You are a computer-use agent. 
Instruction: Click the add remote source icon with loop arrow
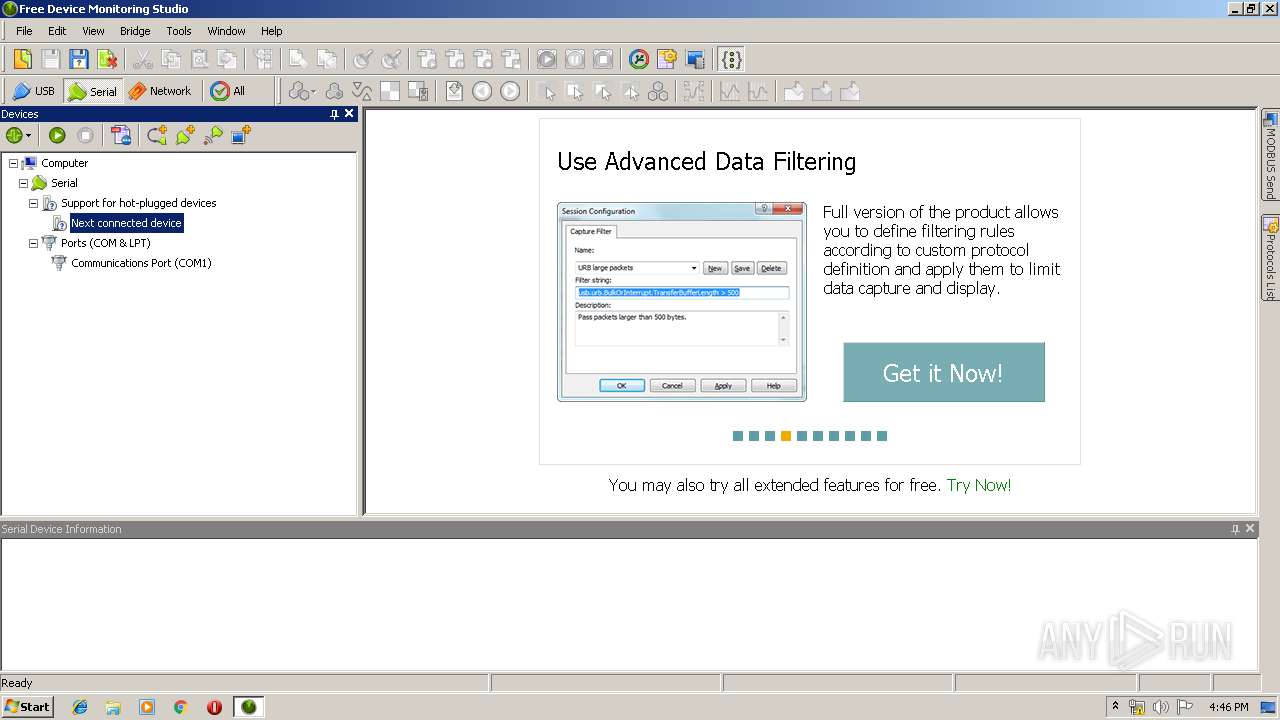click(157, 135)
